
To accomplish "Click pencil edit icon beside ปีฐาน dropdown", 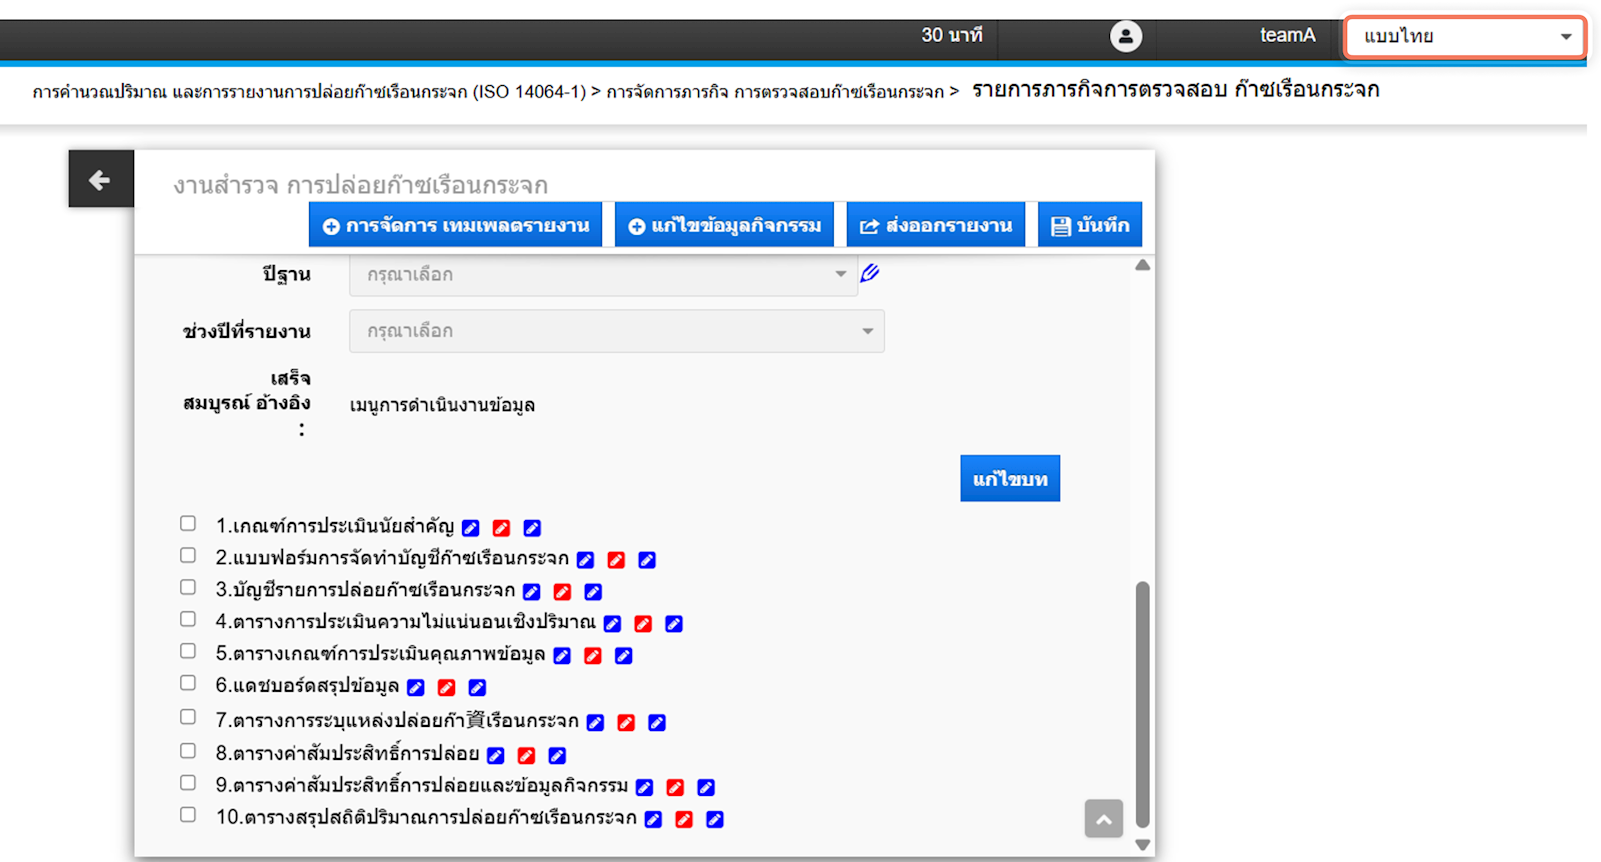I will pos(870,273).
